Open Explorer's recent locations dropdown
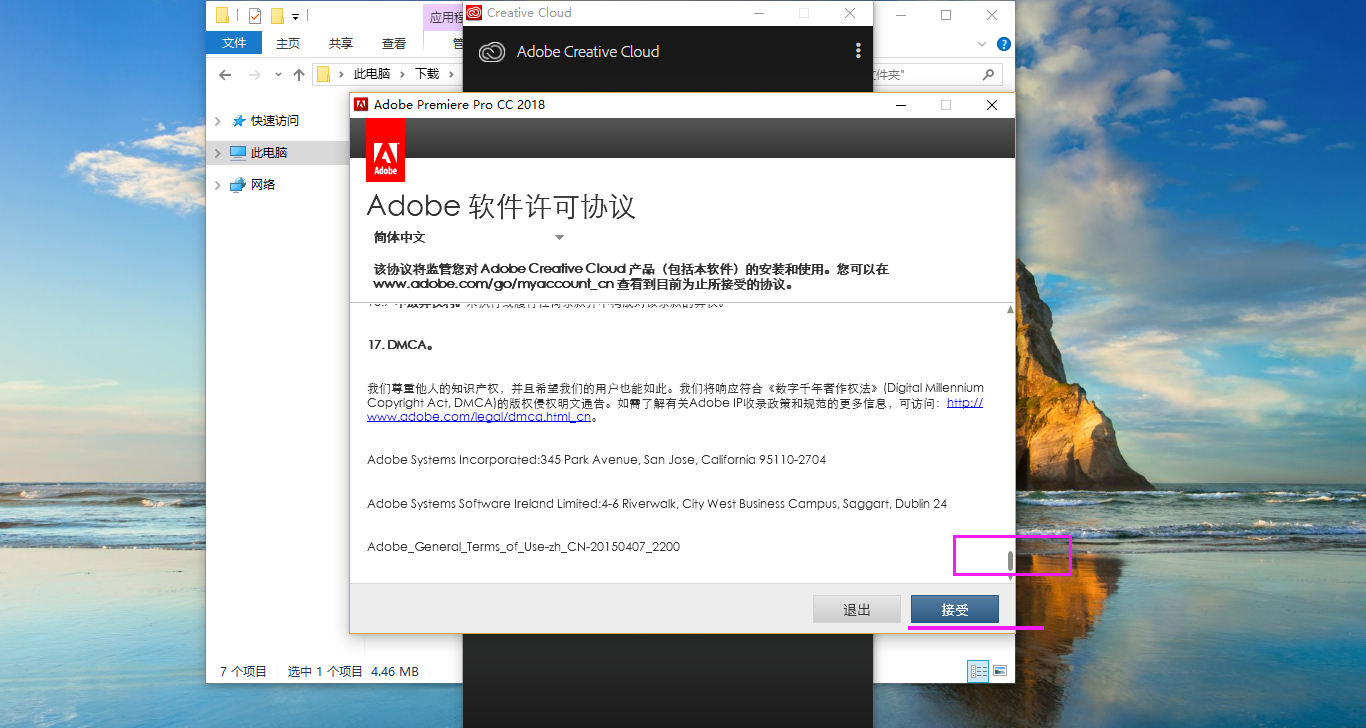The height and width of the screenshot is (728, 1366). click(277, 75)
